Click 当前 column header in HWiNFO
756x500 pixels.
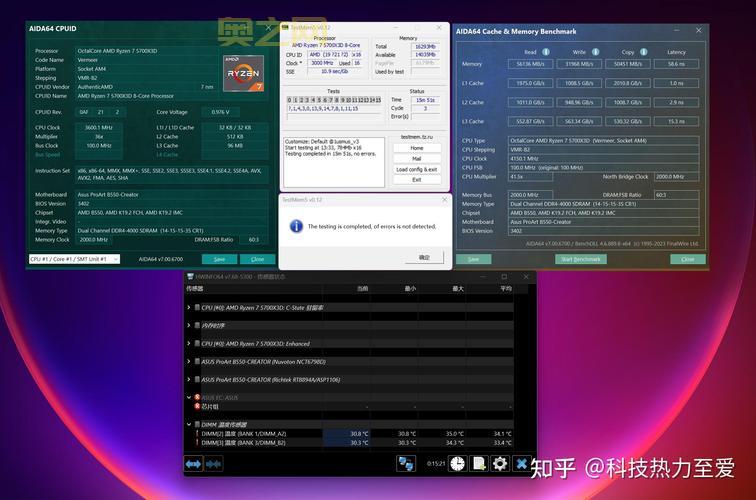click(363, 288)
